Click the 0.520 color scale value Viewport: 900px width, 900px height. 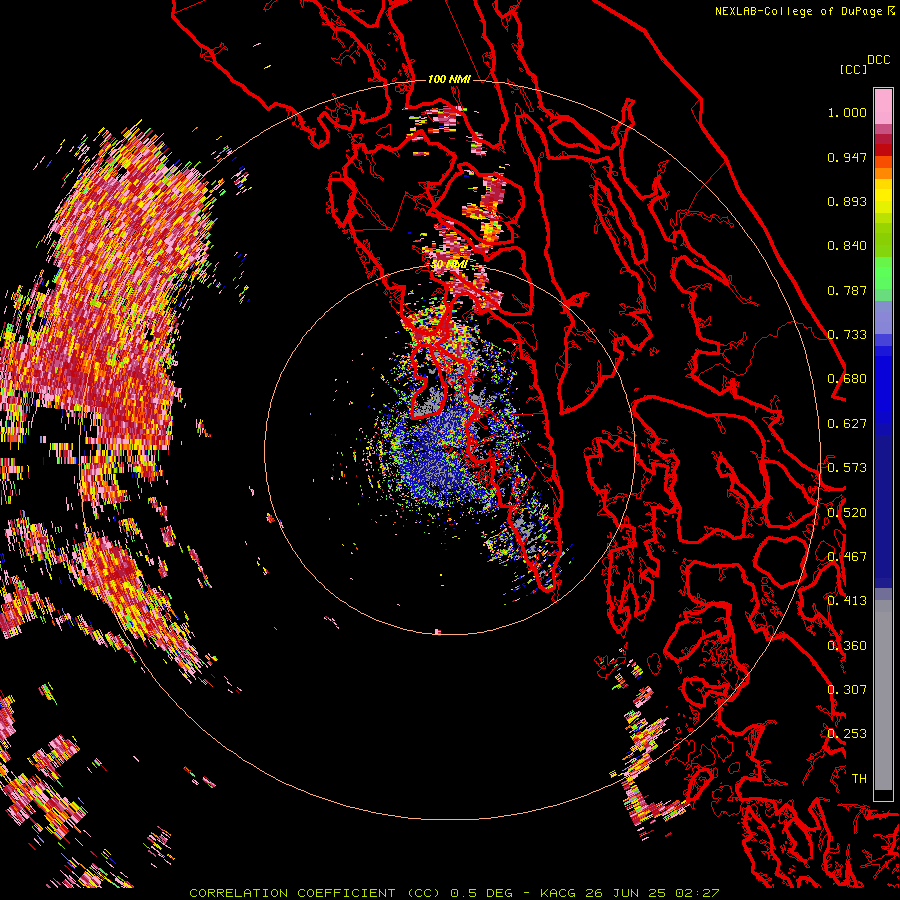pyautogui.click(x=847, y=513)
